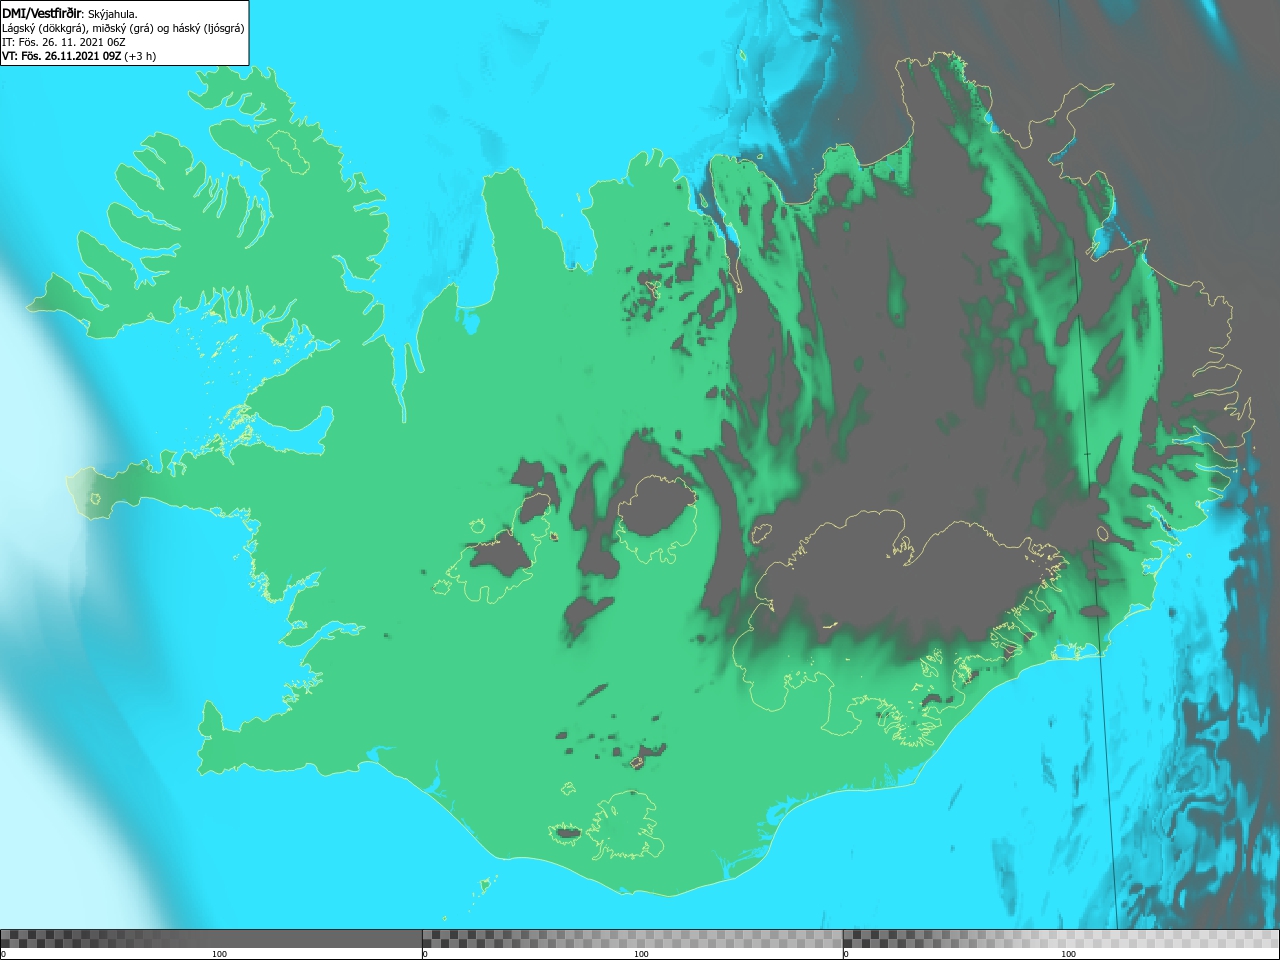Screen dimensions: 1280x960
Task: Click the 'DMI/Vestfirðir' bold title text
Action: [x=42, y=14]
